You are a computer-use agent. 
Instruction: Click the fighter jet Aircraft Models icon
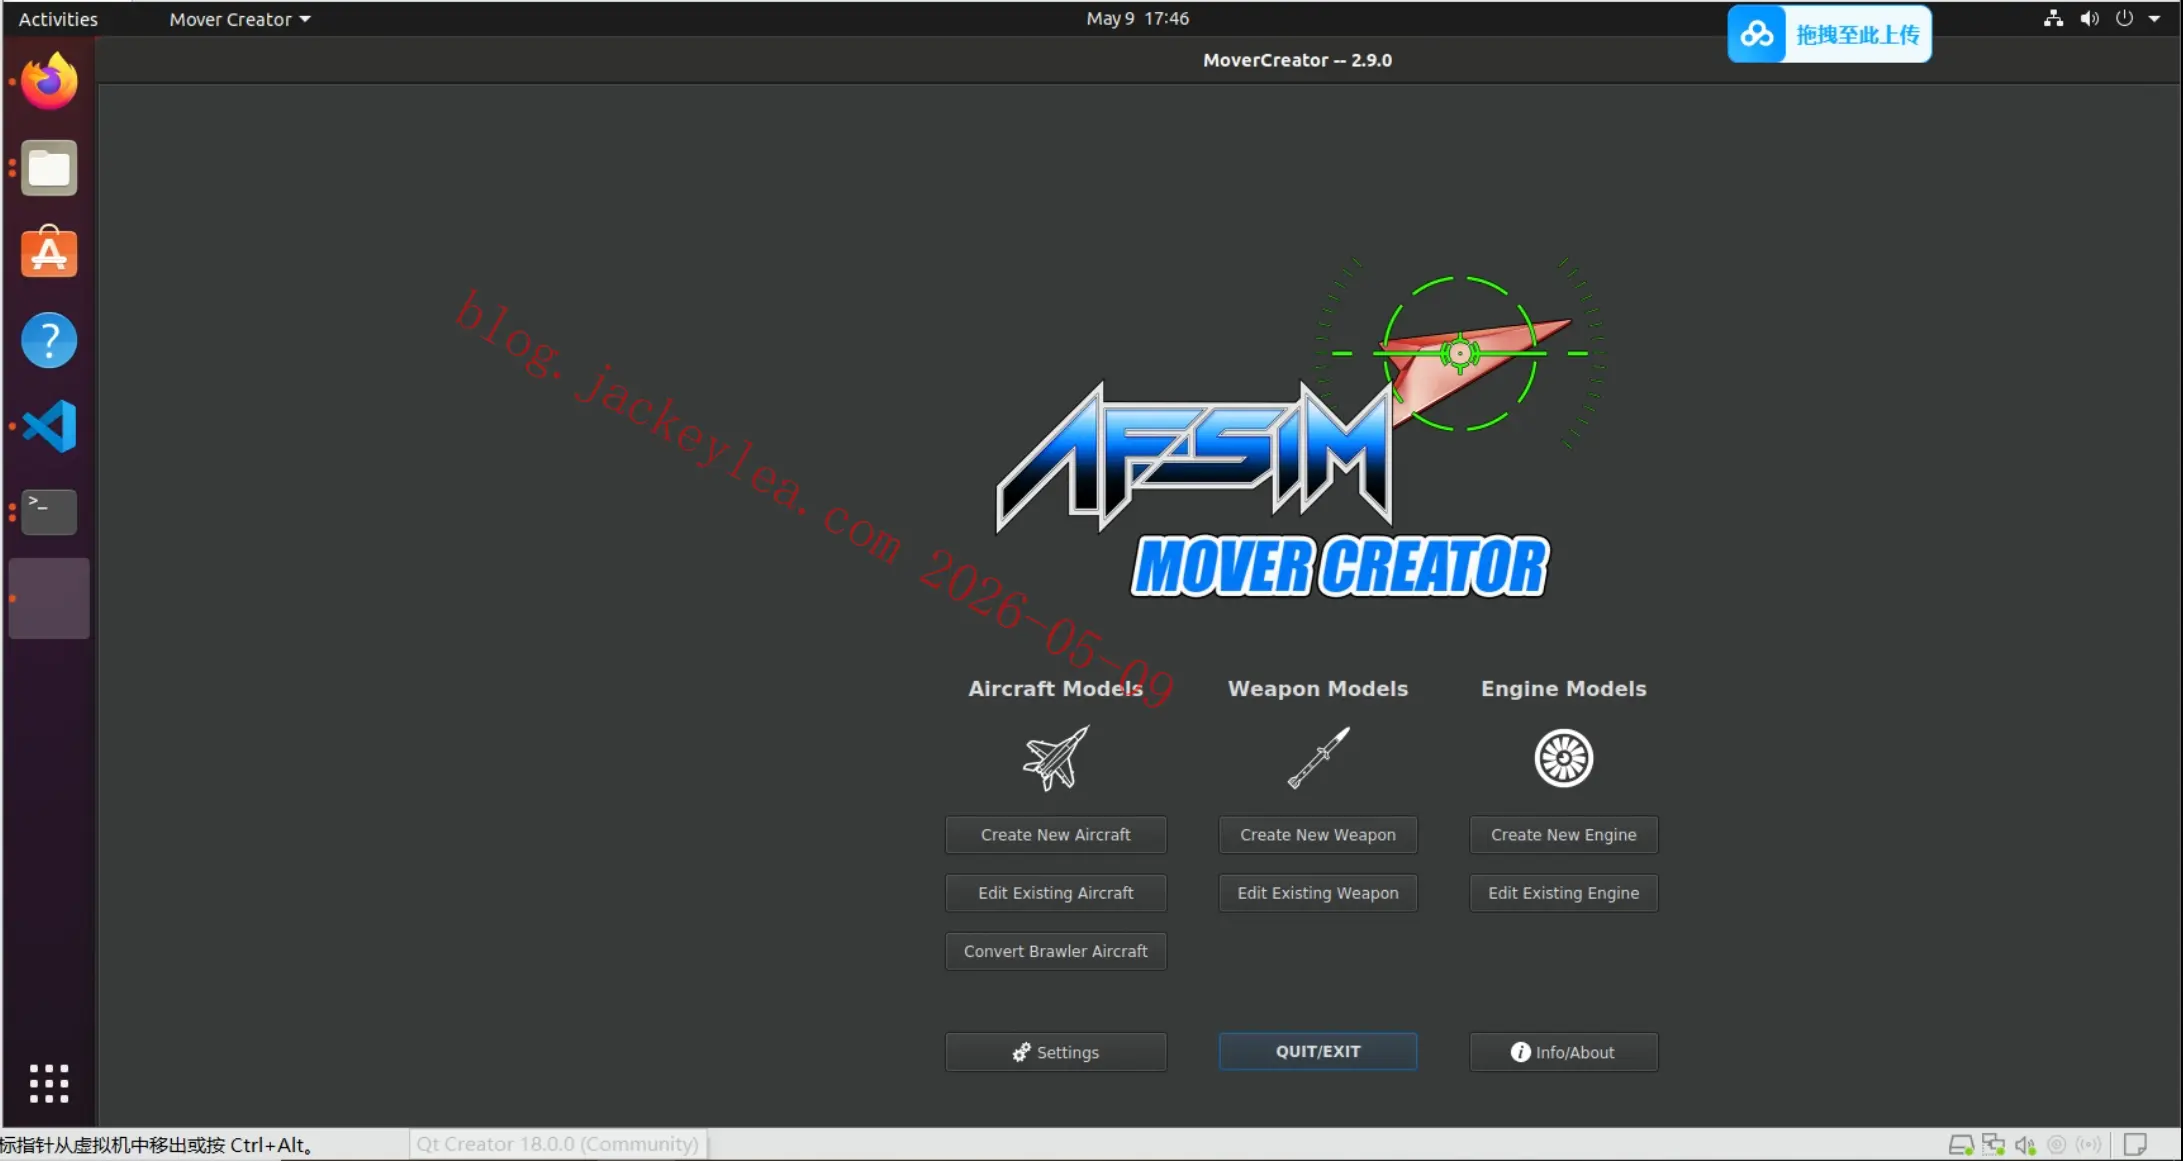1055,758
